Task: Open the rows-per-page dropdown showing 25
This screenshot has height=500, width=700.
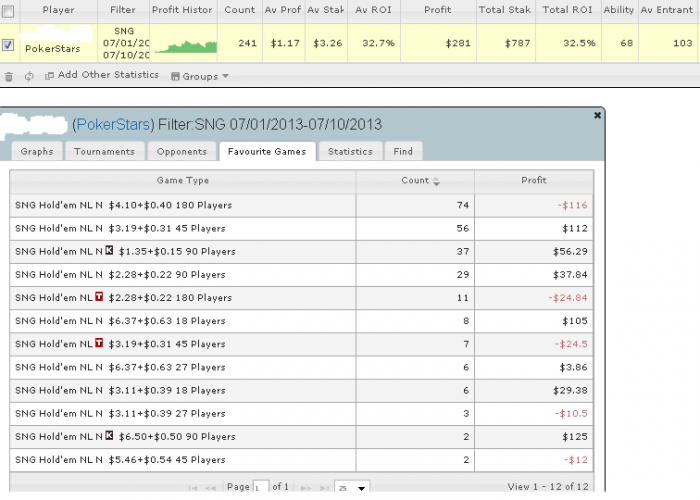Action: (x=352, y=487)
